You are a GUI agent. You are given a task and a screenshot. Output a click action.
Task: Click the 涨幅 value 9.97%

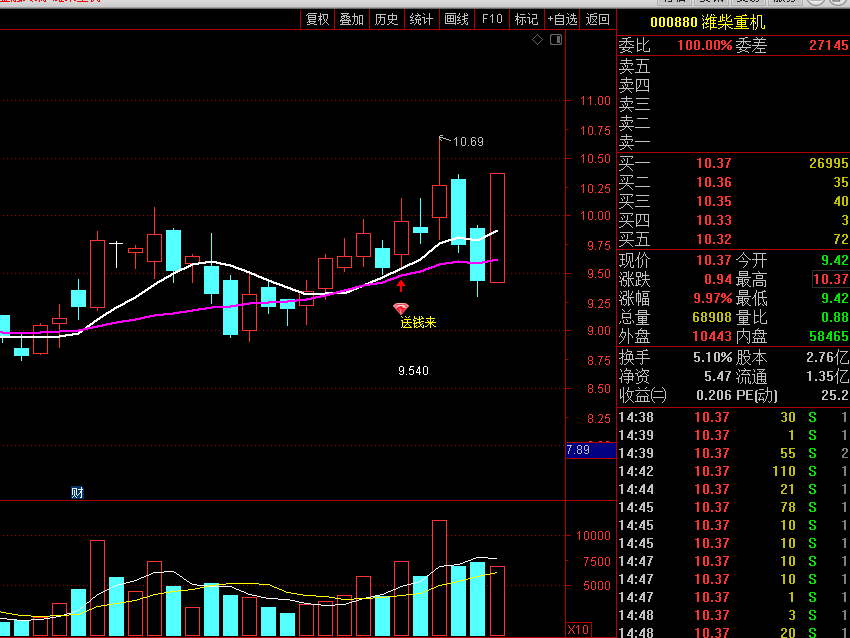[712, 298]
